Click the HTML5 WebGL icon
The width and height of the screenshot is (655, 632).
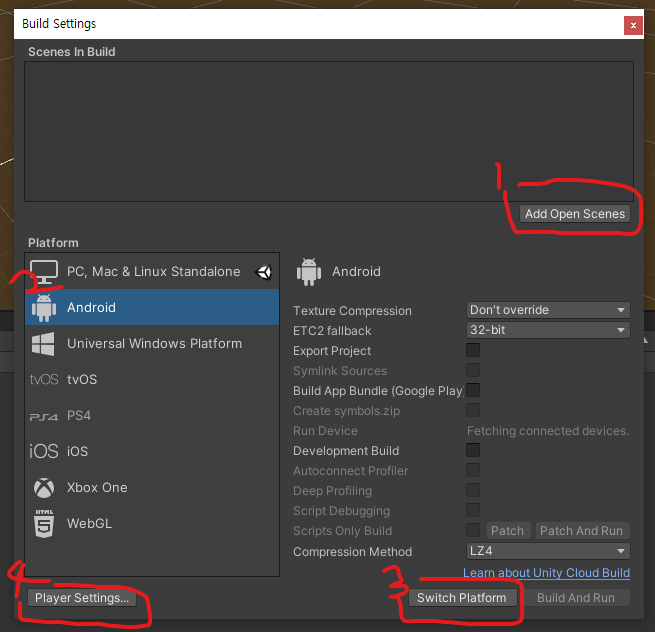coord(44,523)
